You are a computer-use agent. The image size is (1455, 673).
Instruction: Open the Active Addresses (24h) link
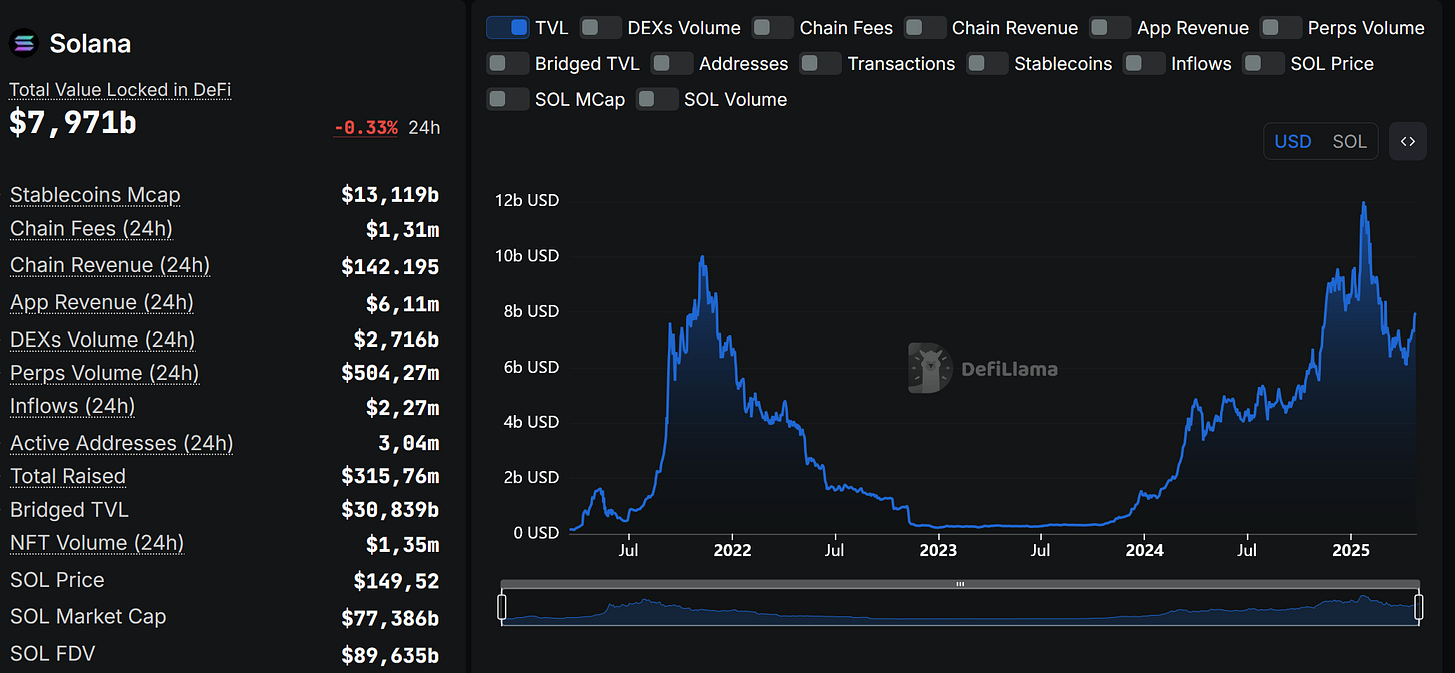coord(121,442)
